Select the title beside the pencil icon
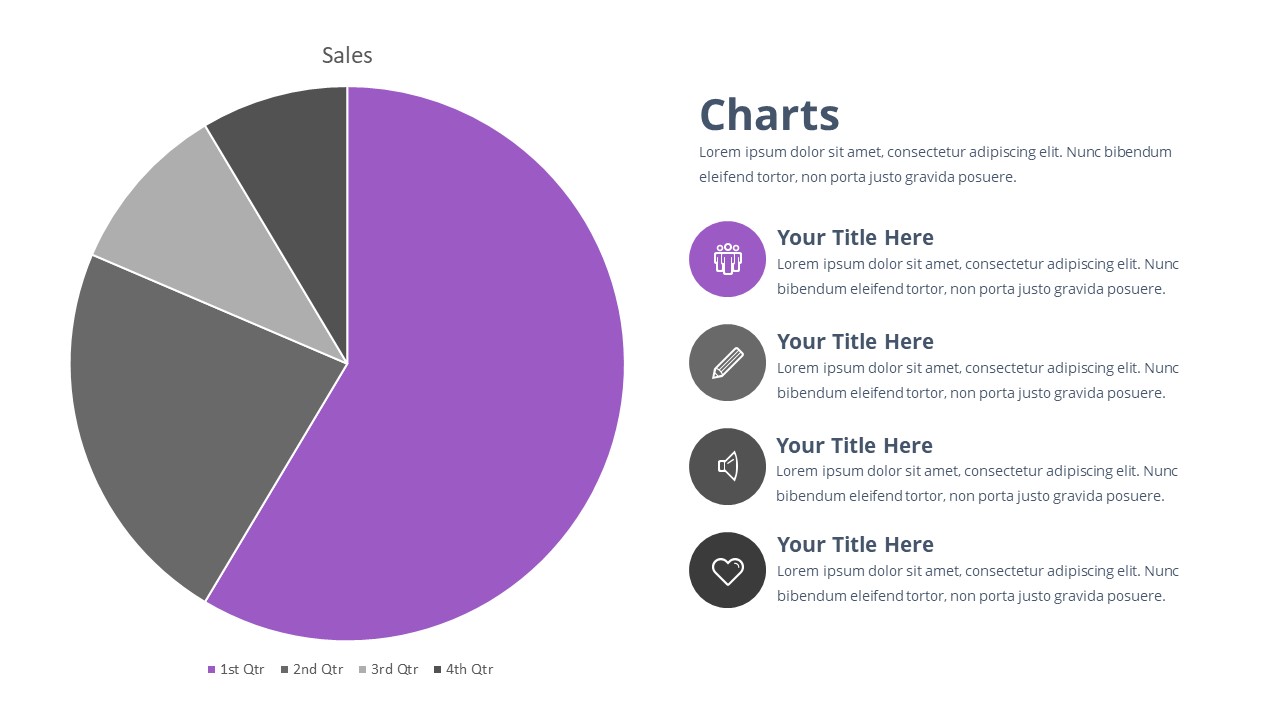Screen dimensions: 1280x720 click(x=855, y=342)
